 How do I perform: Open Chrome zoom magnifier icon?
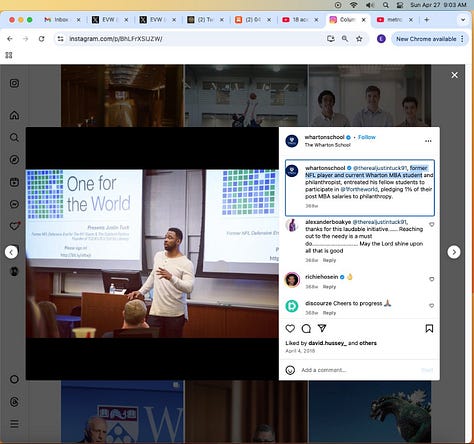pos(345,39)
